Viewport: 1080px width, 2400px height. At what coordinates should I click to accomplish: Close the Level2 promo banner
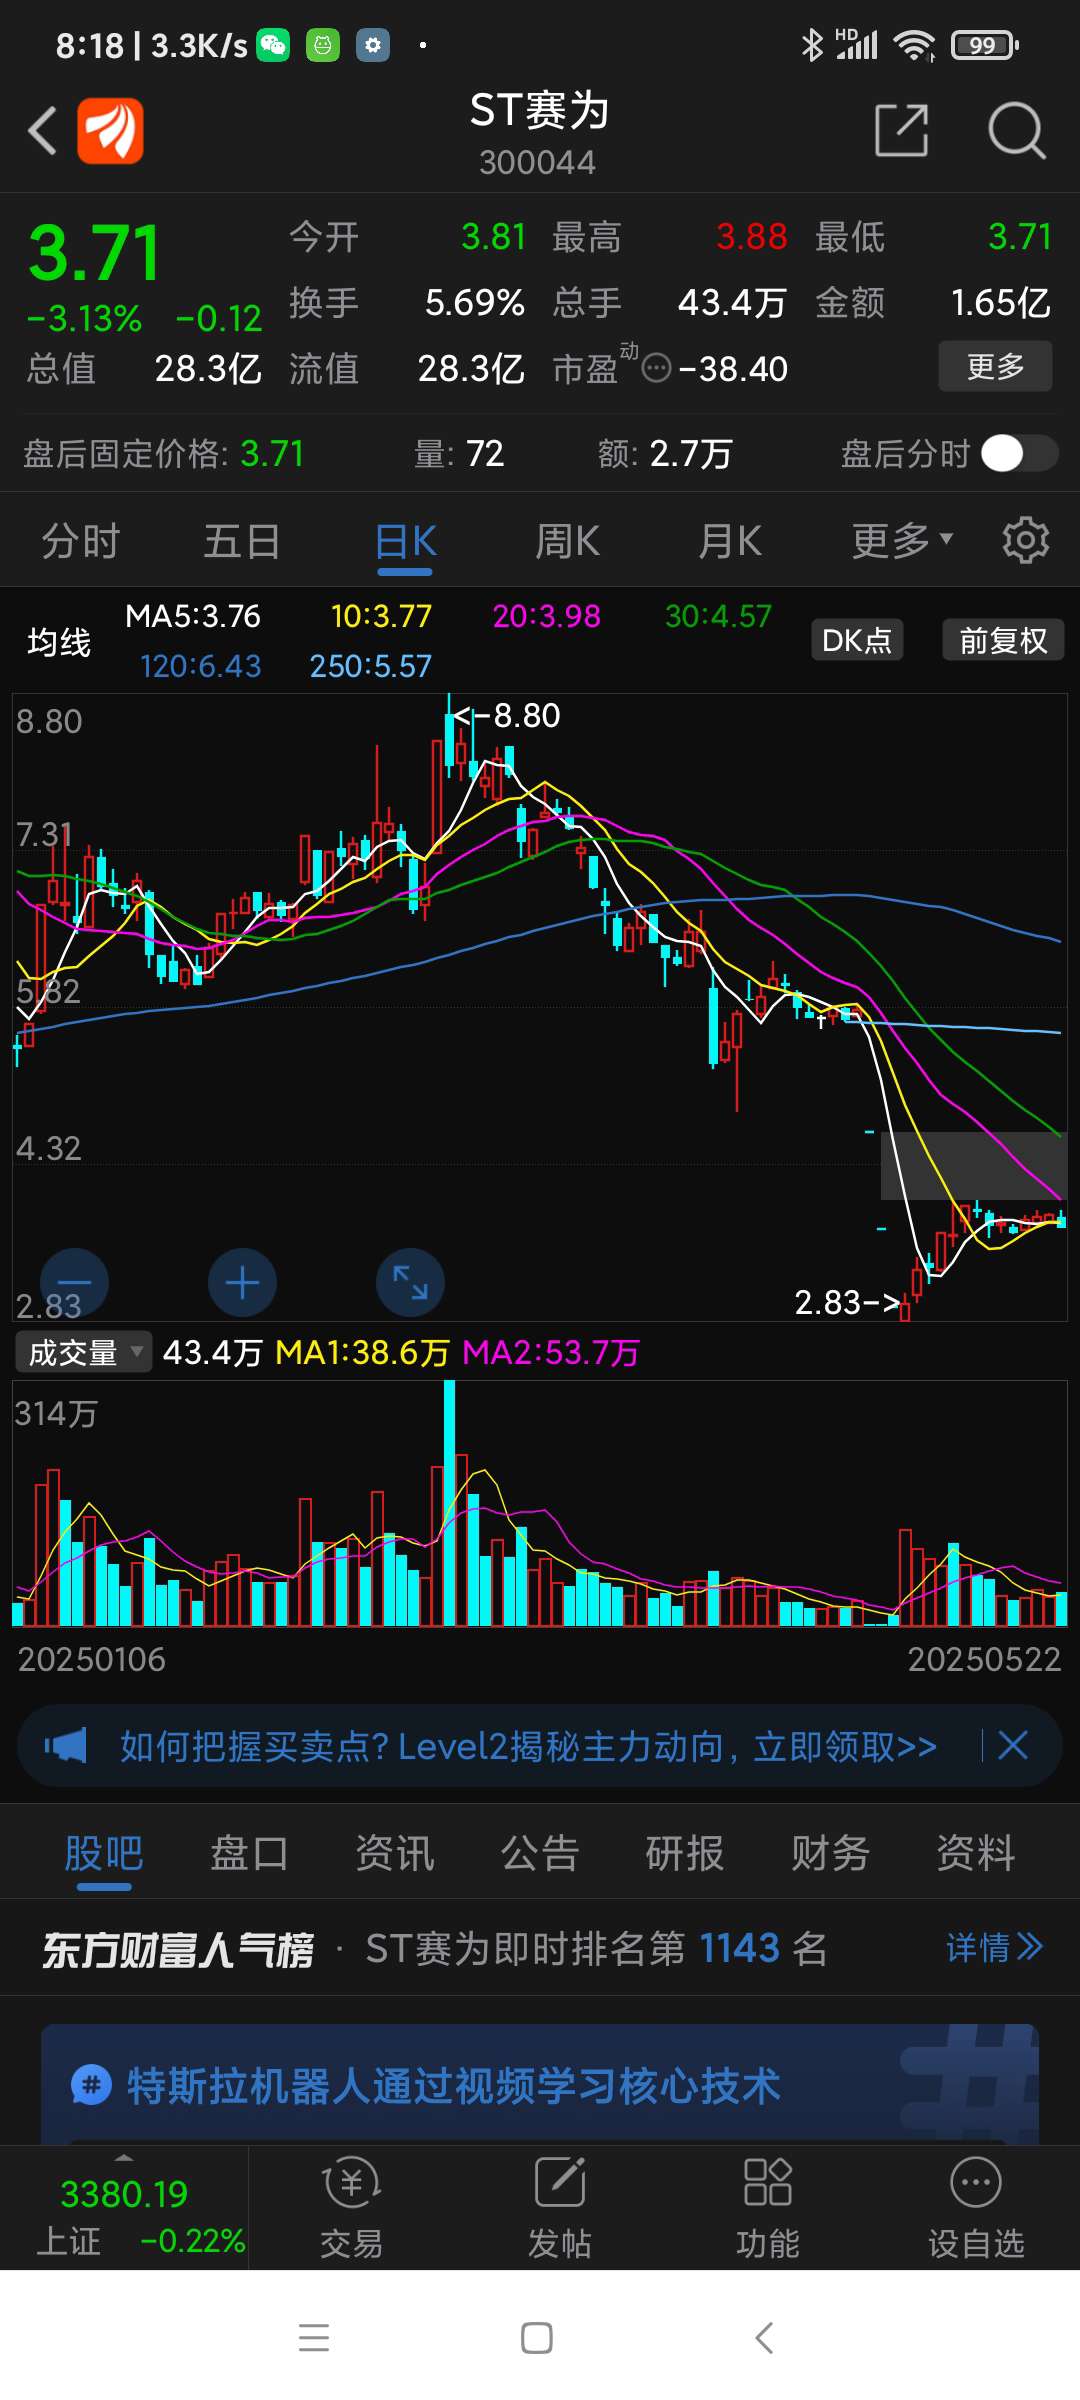(x=1013, y=1746)
